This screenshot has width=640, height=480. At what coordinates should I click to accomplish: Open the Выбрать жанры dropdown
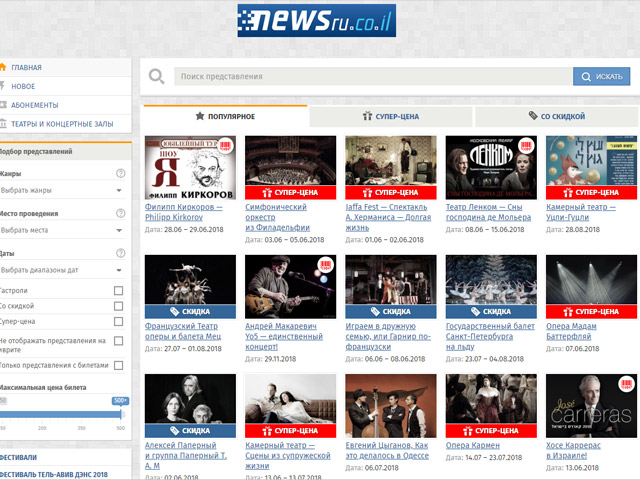tap(62, 190)
